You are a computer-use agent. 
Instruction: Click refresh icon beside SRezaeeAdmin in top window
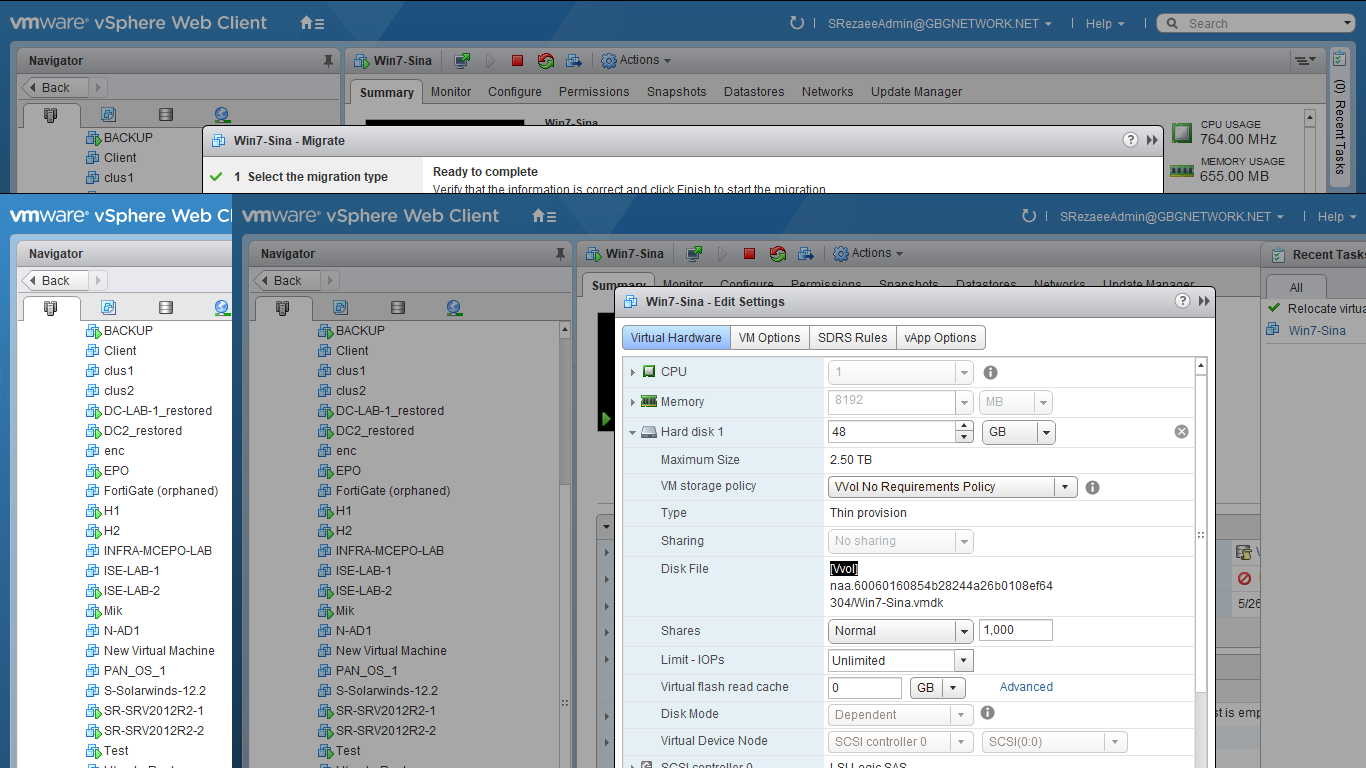797,23
